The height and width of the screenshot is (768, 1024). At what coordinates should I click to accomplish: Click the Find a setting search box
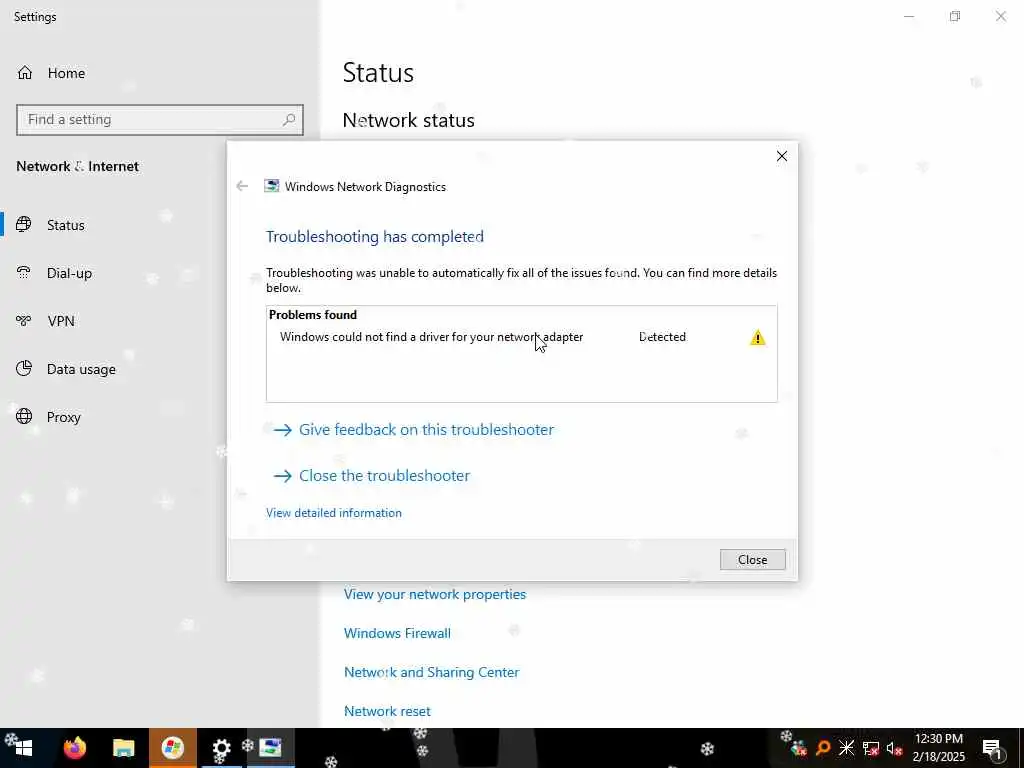pos(160,120)
